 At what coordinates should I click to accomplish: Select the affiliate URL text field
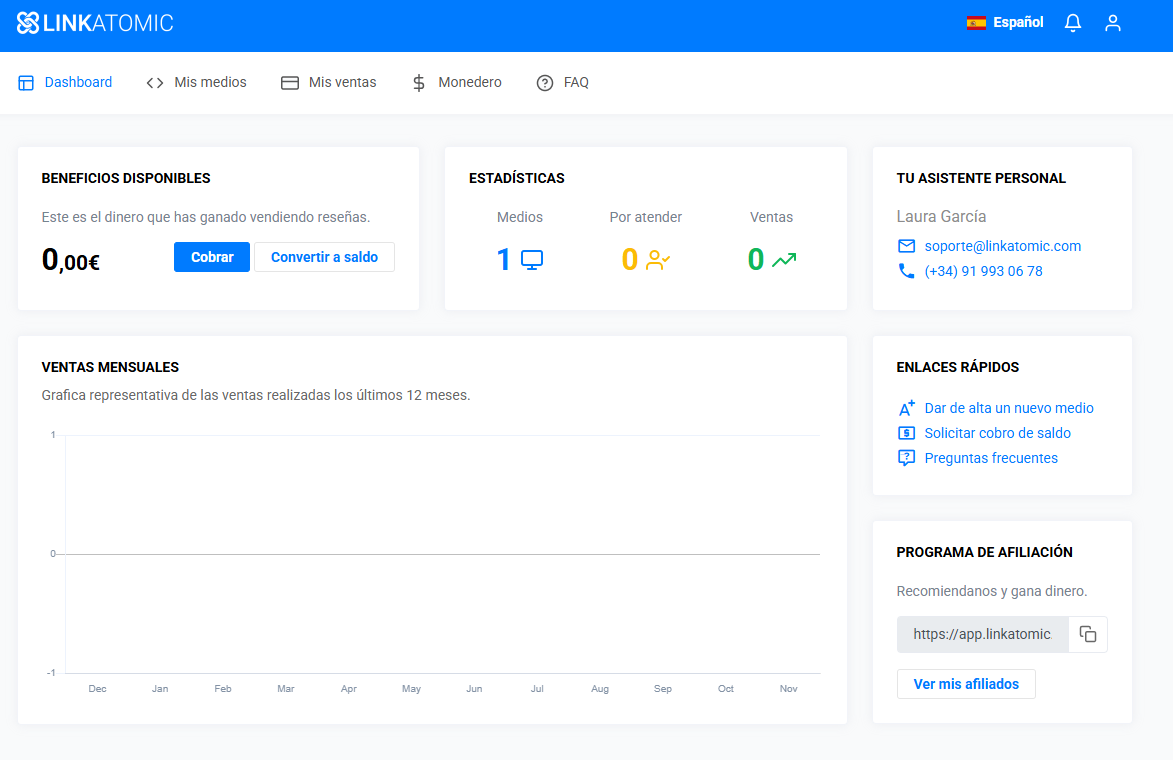(x=982, y=635)
